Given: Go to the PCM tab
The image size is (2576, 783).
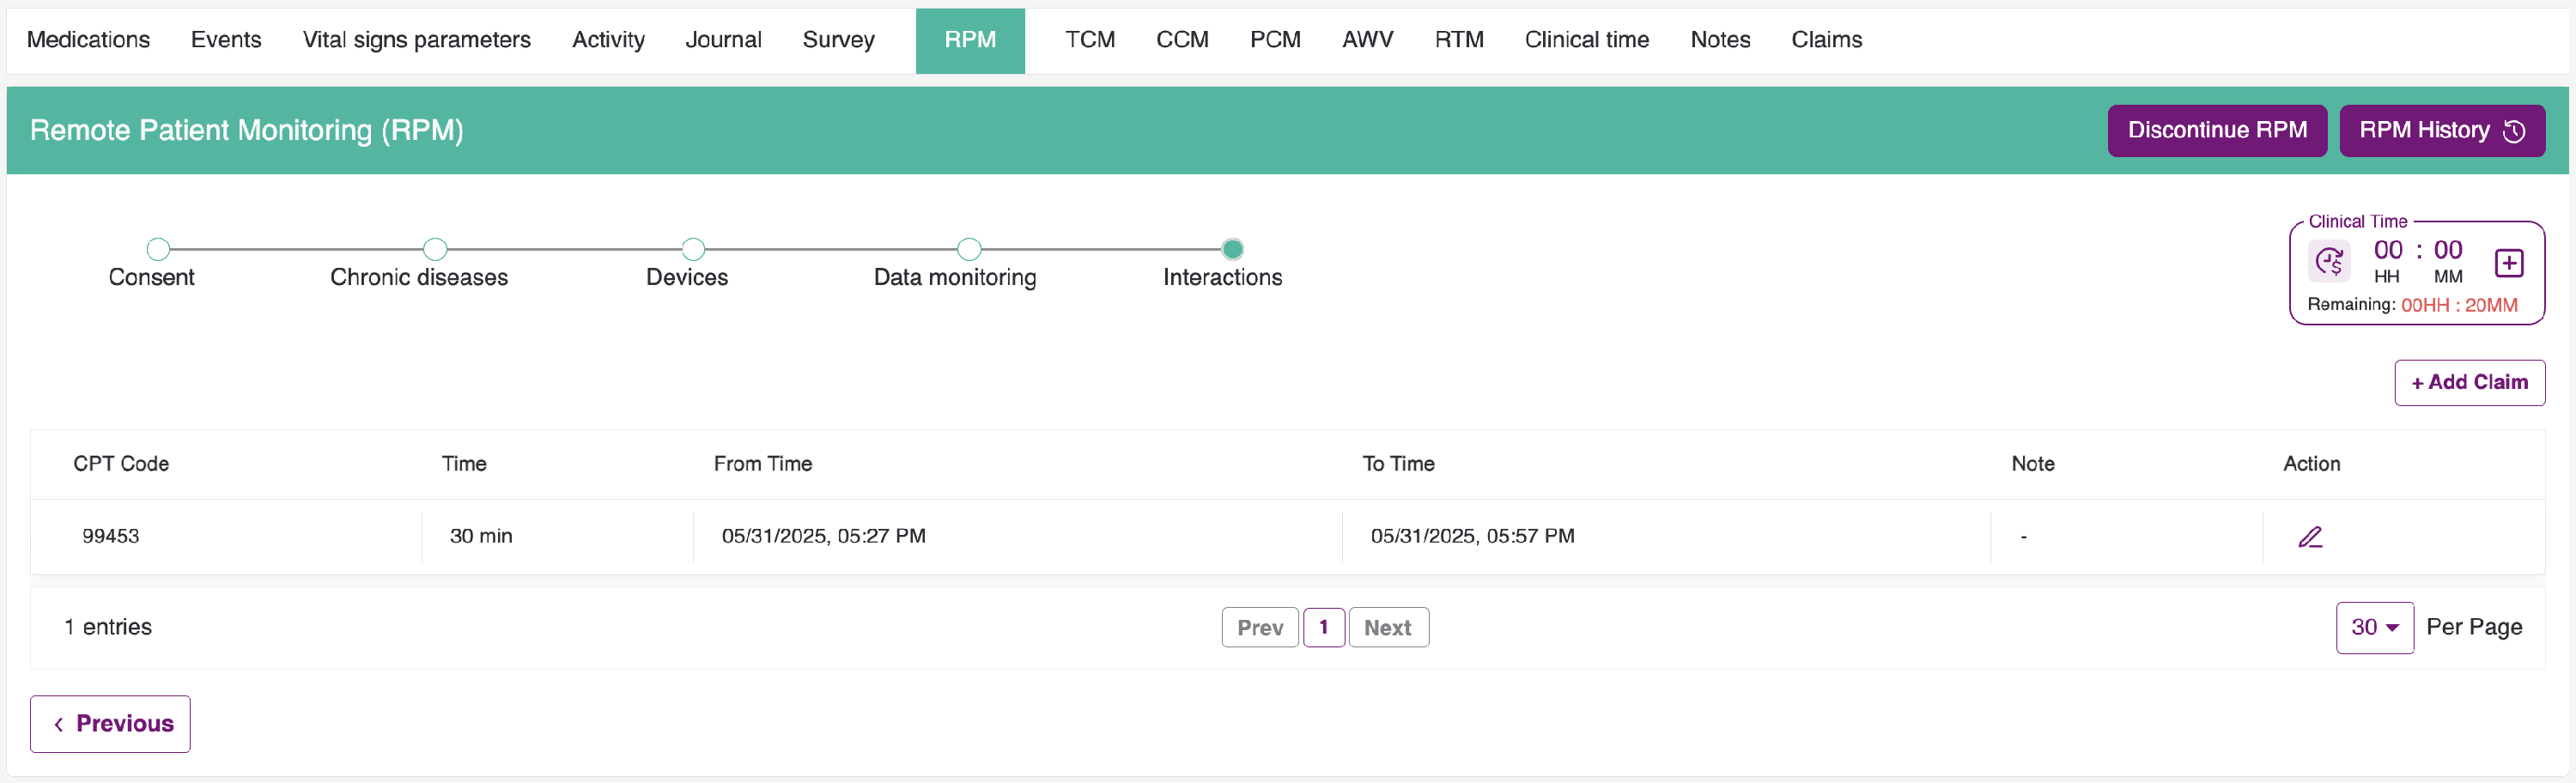Looking at the screenshot, I should 1275,40.
